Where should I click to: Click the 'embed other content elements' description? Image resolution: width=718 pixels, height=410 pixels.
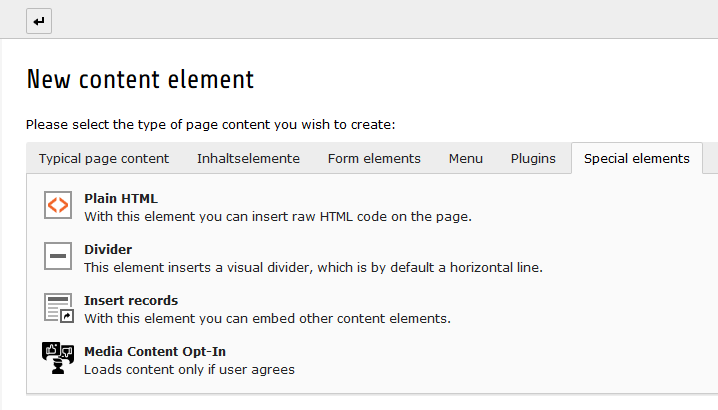(x=267, y=318)
